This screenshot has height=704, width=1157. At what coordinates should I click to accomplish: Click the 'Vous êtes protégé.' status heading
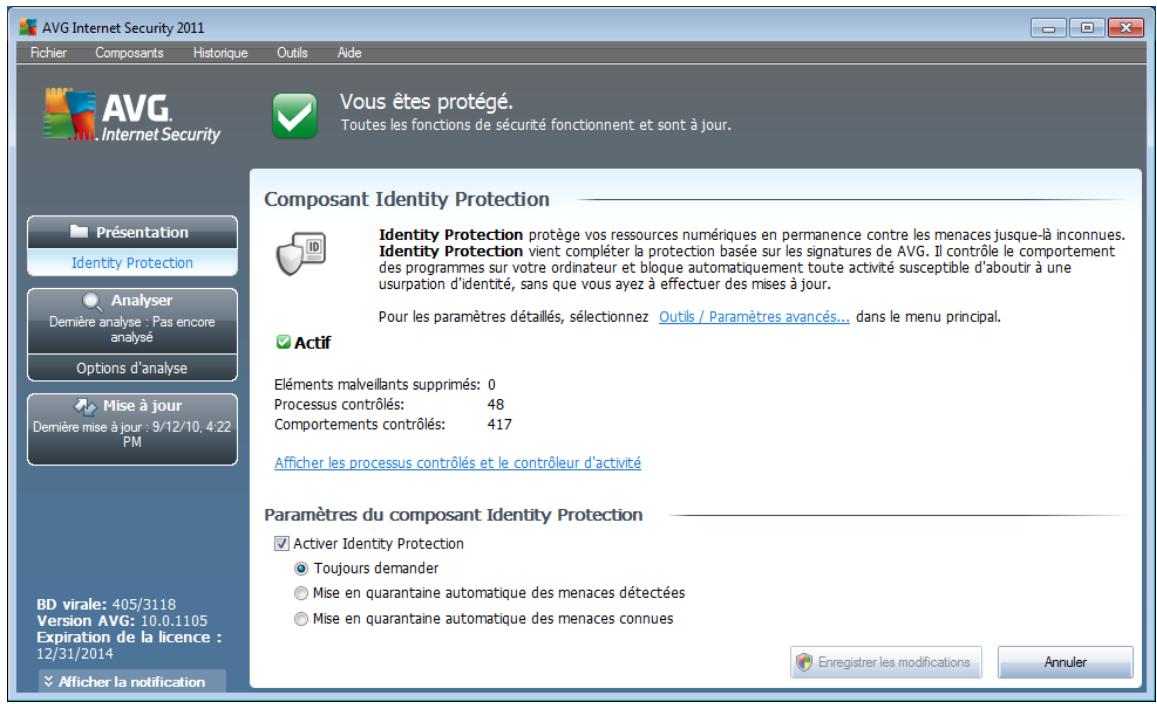pos(426,101)
